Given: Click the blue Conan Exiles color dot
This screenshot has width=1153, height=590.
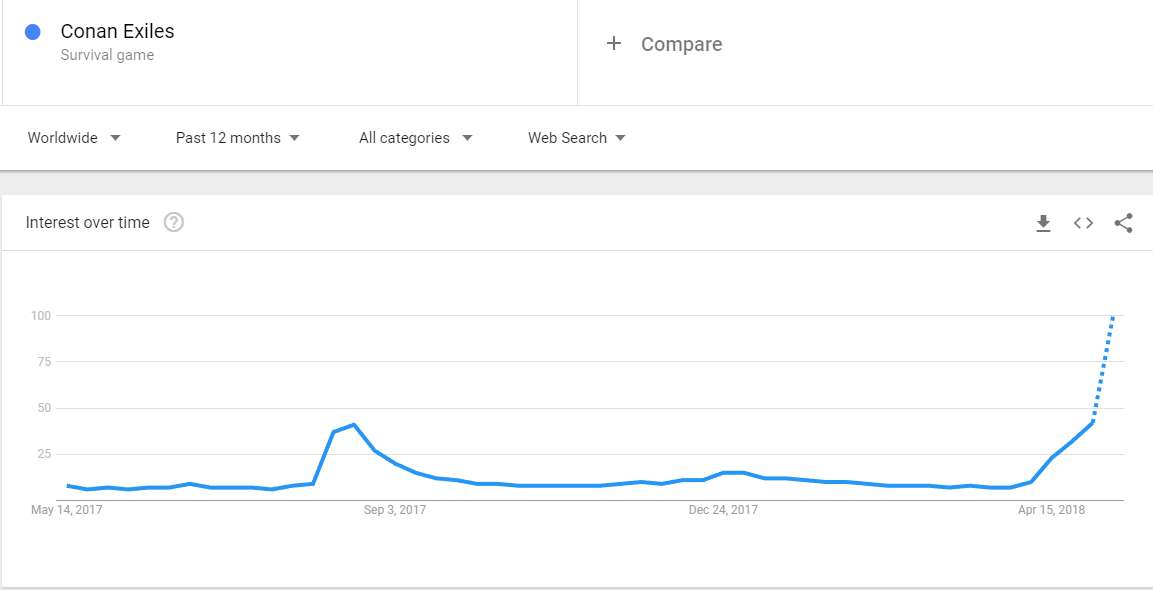Looking at the screenshot, I should click(32, 32).
